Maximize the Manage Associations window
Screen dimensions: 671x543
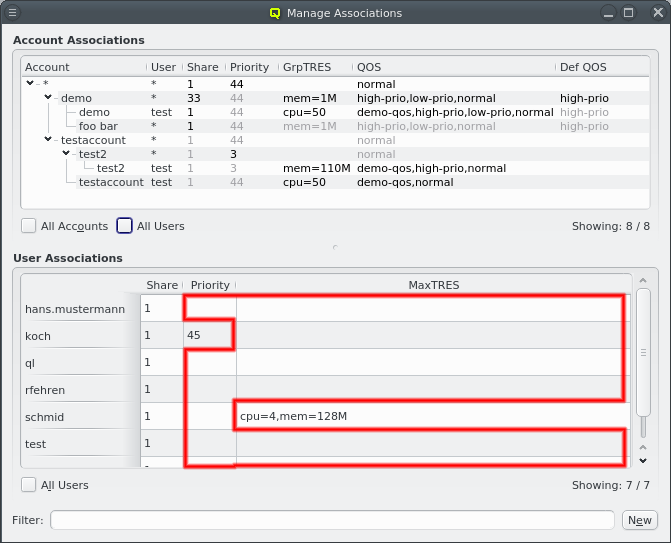tap(628, 12)
